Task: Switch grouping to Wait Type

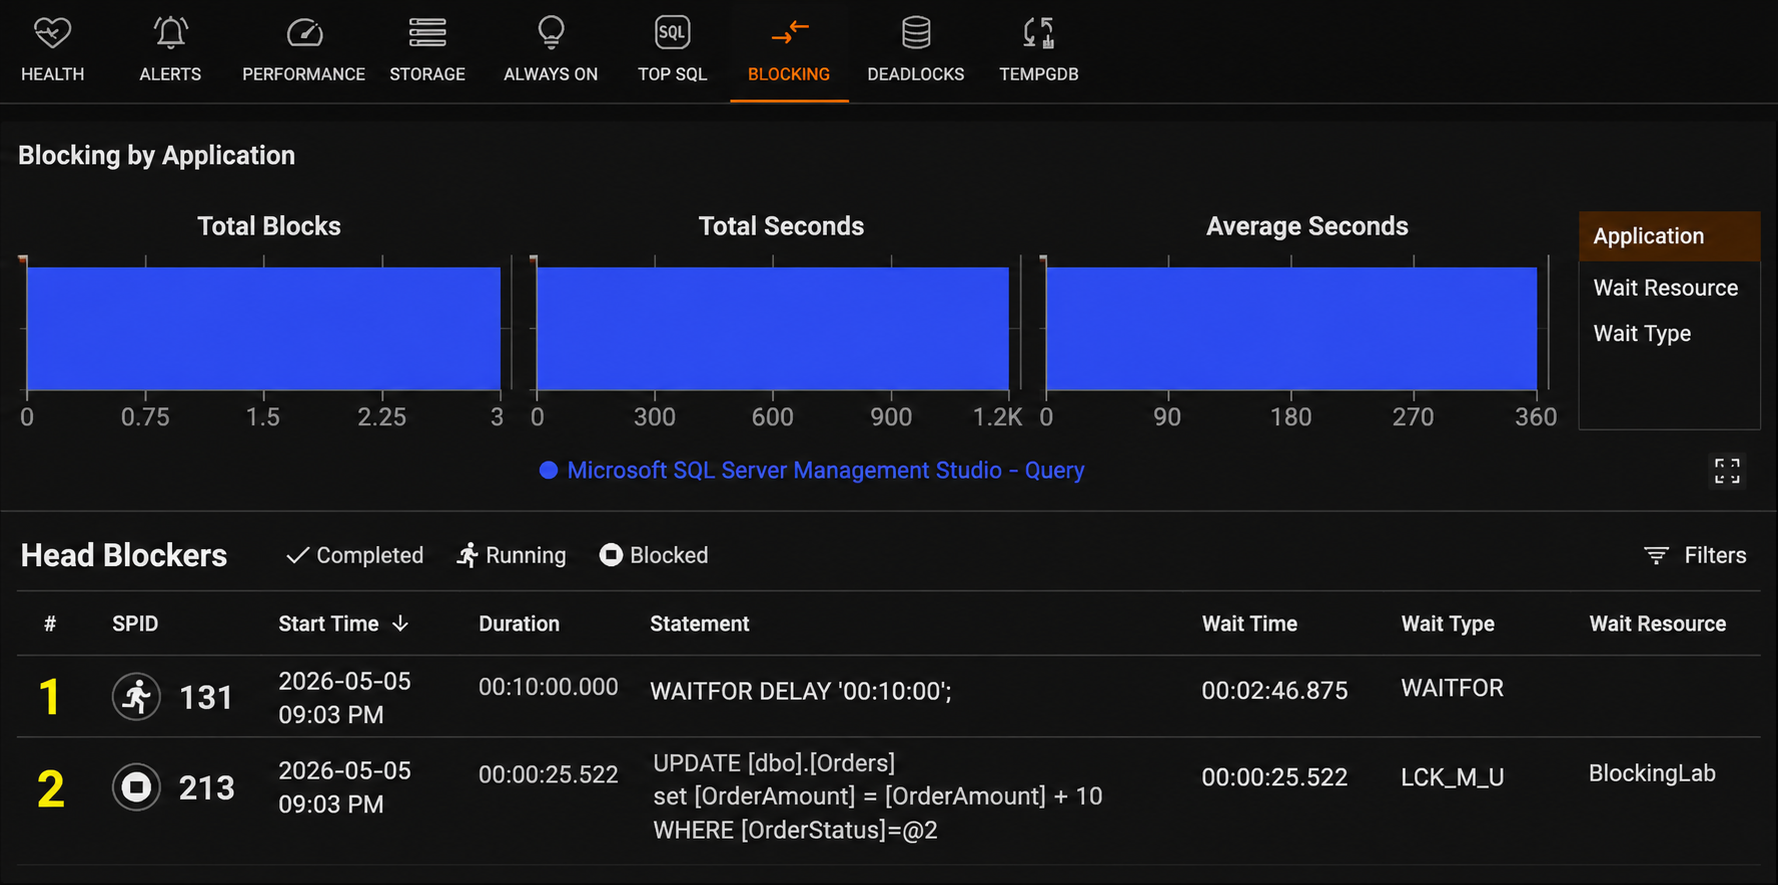Action: [1642, 334]
